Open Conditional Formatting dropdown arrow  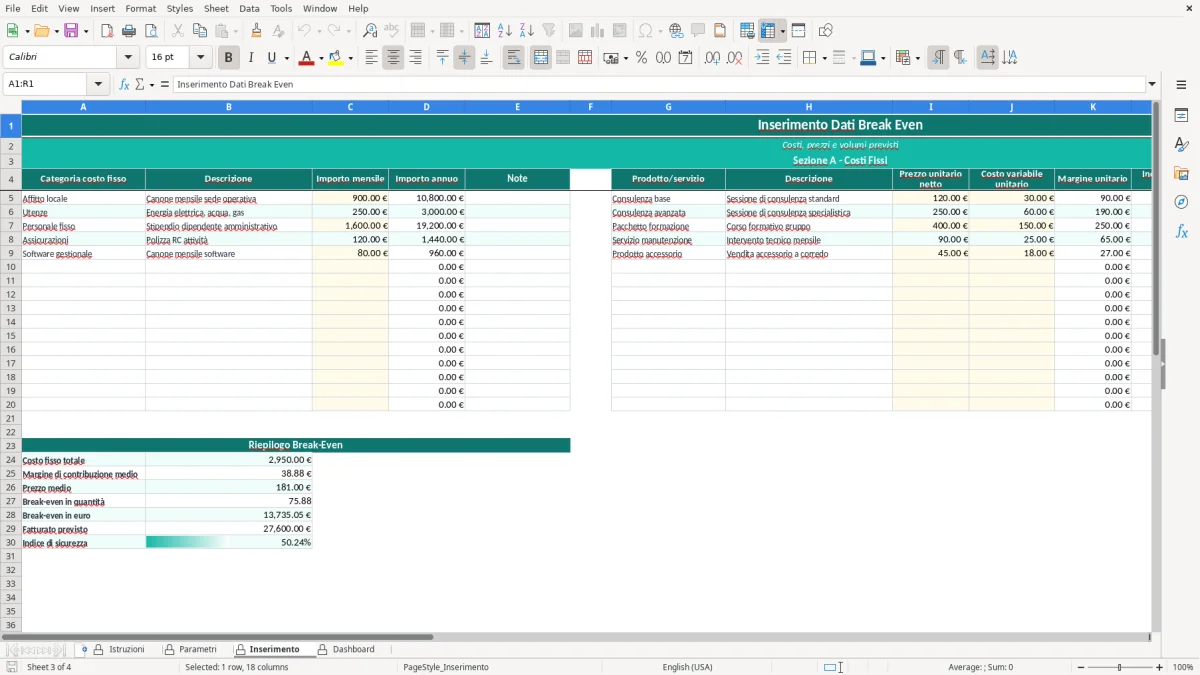point(917,58)
